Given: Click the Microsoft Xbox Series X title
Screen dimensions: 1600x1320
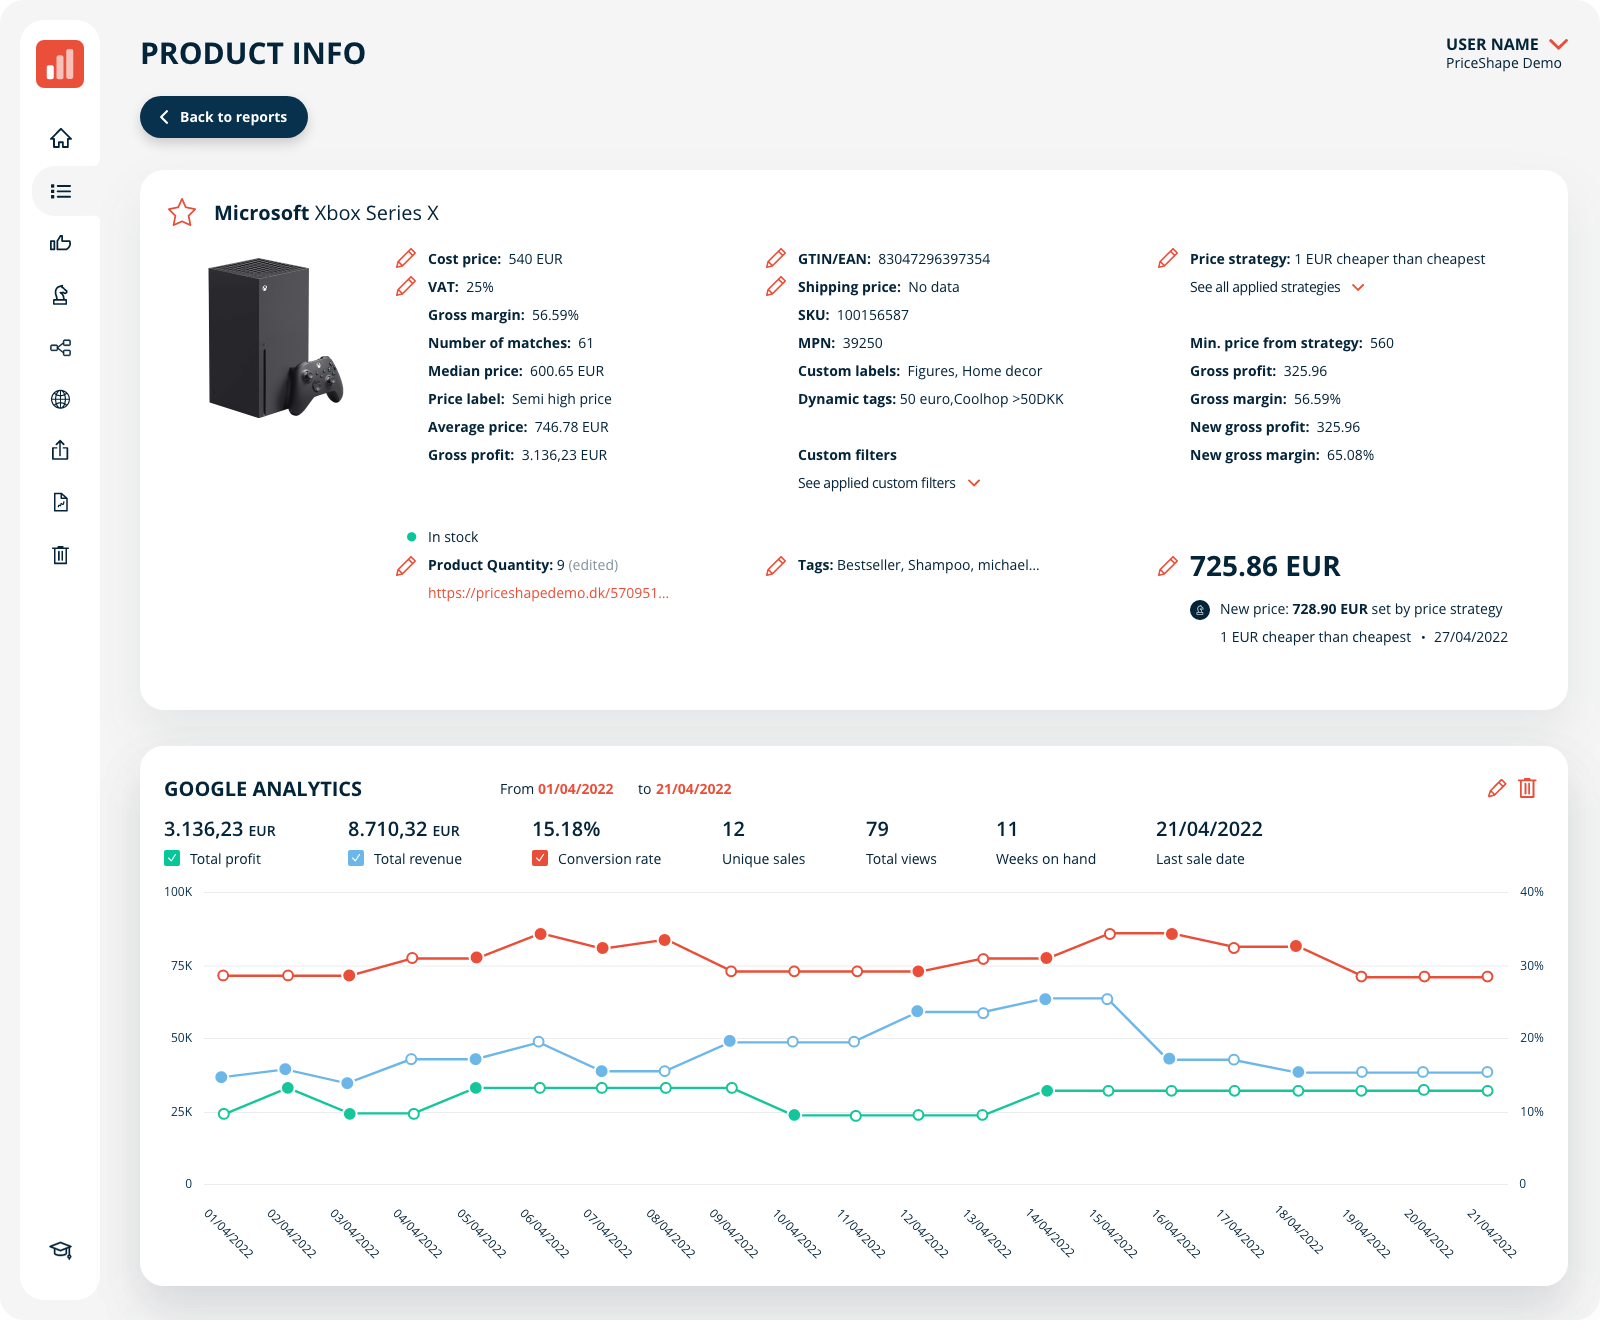Looking at the screenshot, I should [326, 213].
